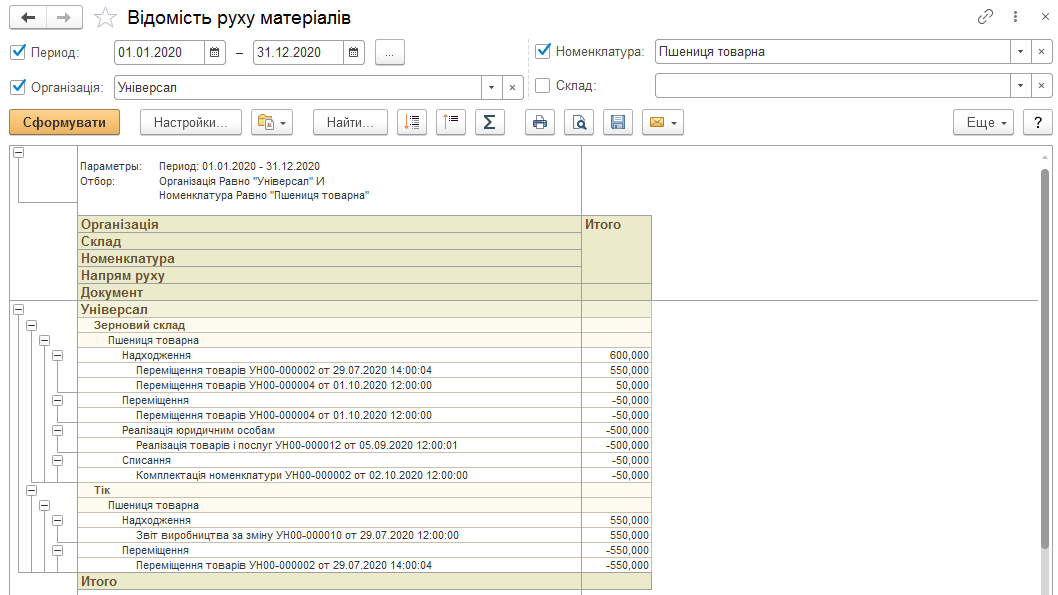The width and height of the screenshot is (1058, 595).
Task: Open calendar for start date 01.01.2020
Action: pyautogui.click(x=215, y=53)
